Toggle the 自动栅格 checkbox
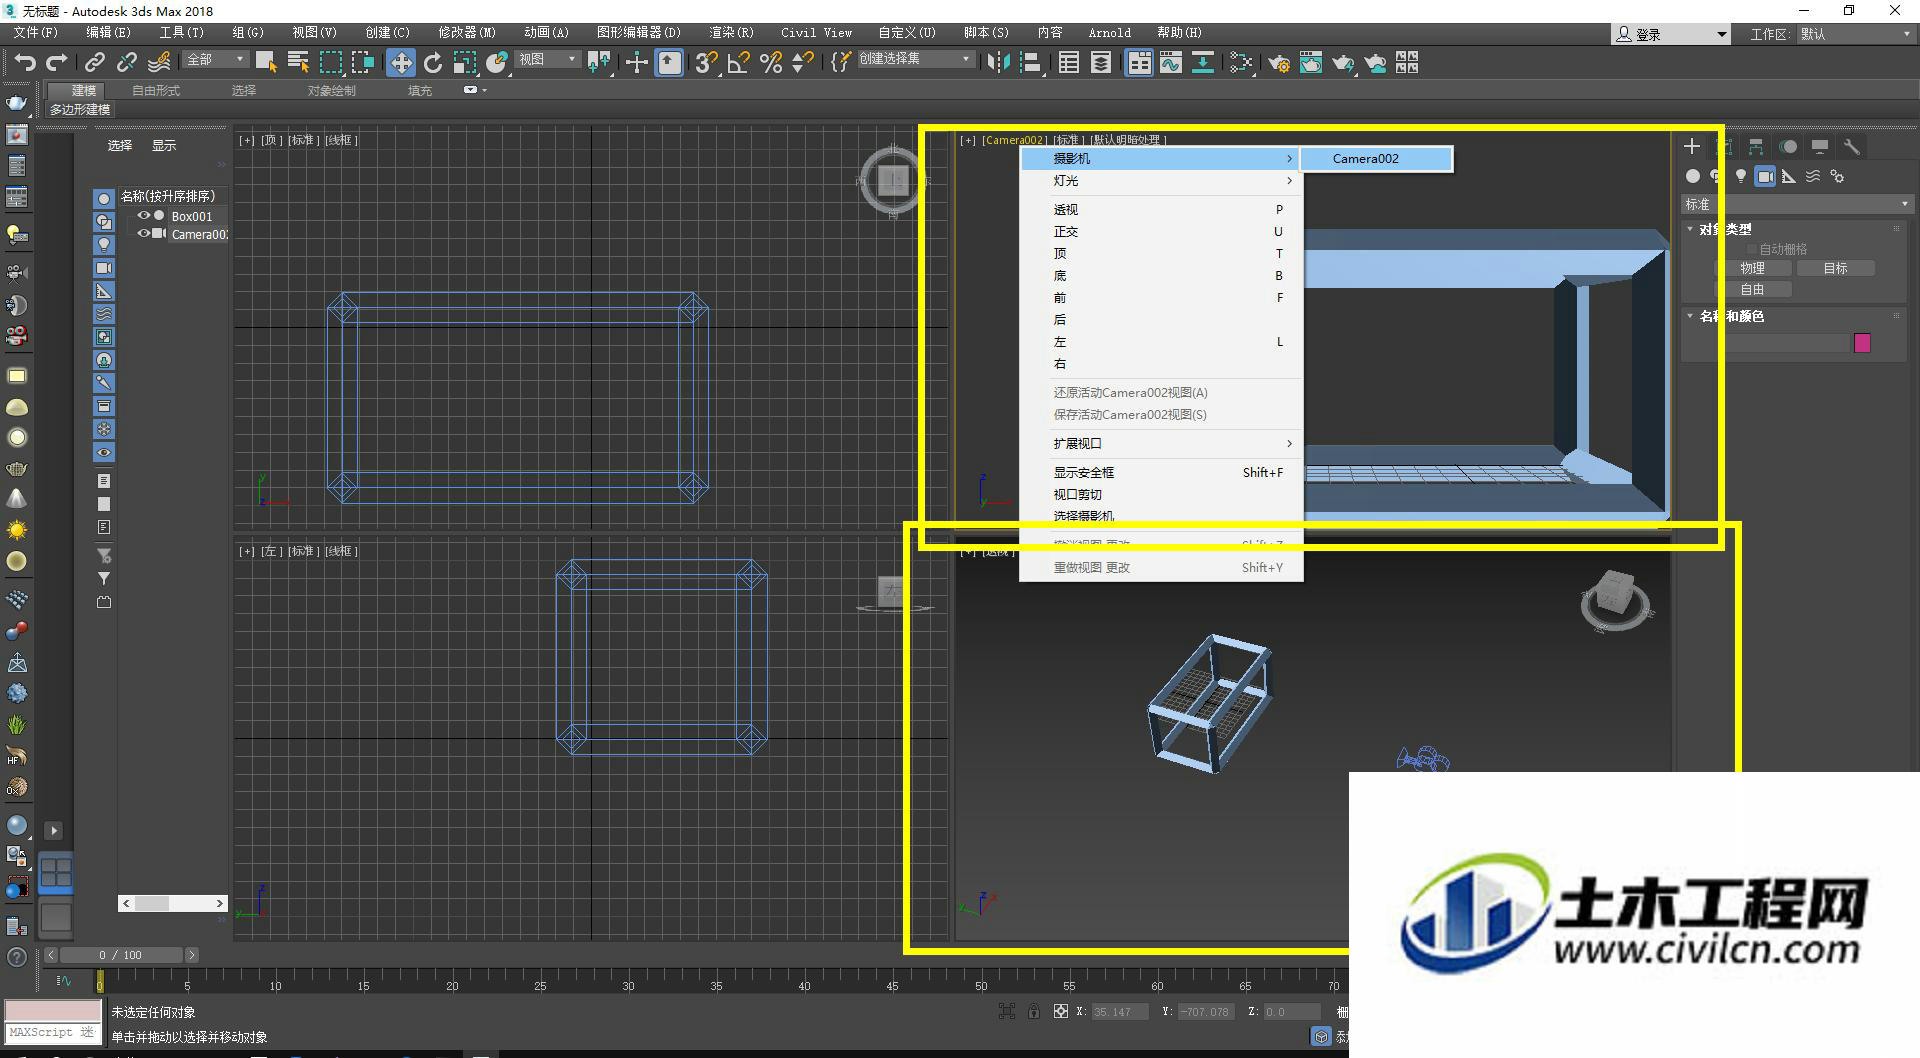Viewport: 1920px width, 1058px height. tap(1752, 249)
